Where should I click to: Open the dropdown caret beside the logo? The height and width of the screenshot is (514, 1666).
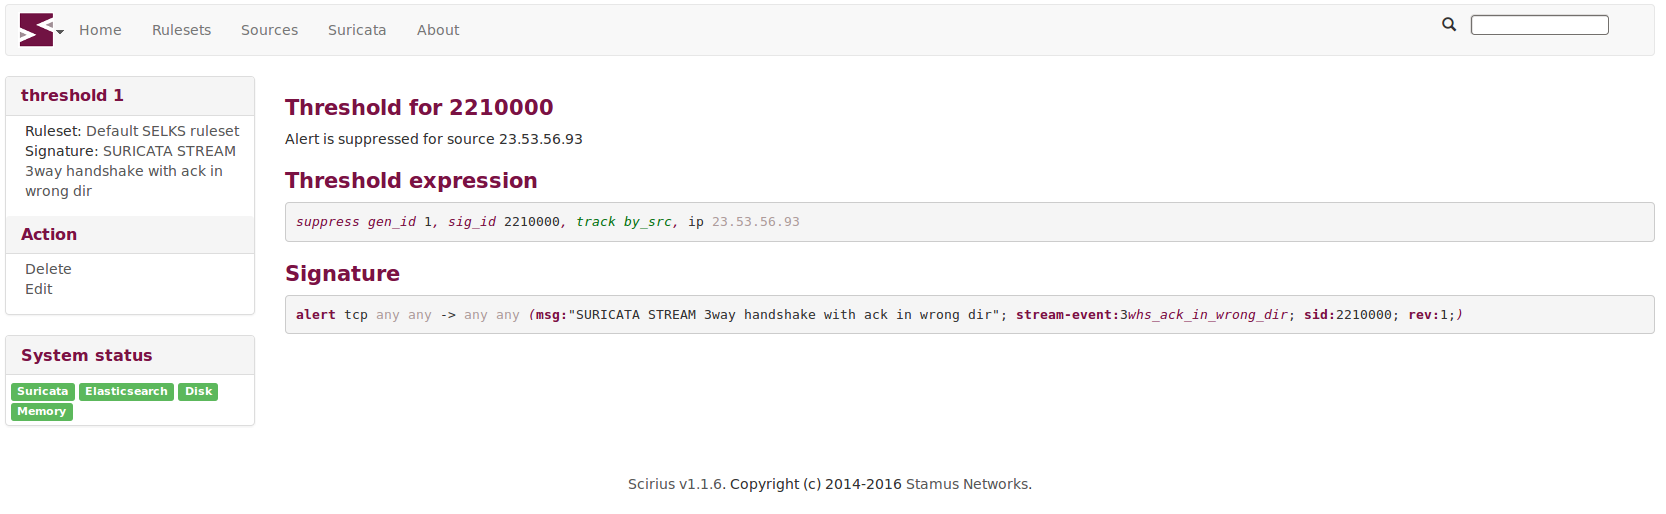60,32
